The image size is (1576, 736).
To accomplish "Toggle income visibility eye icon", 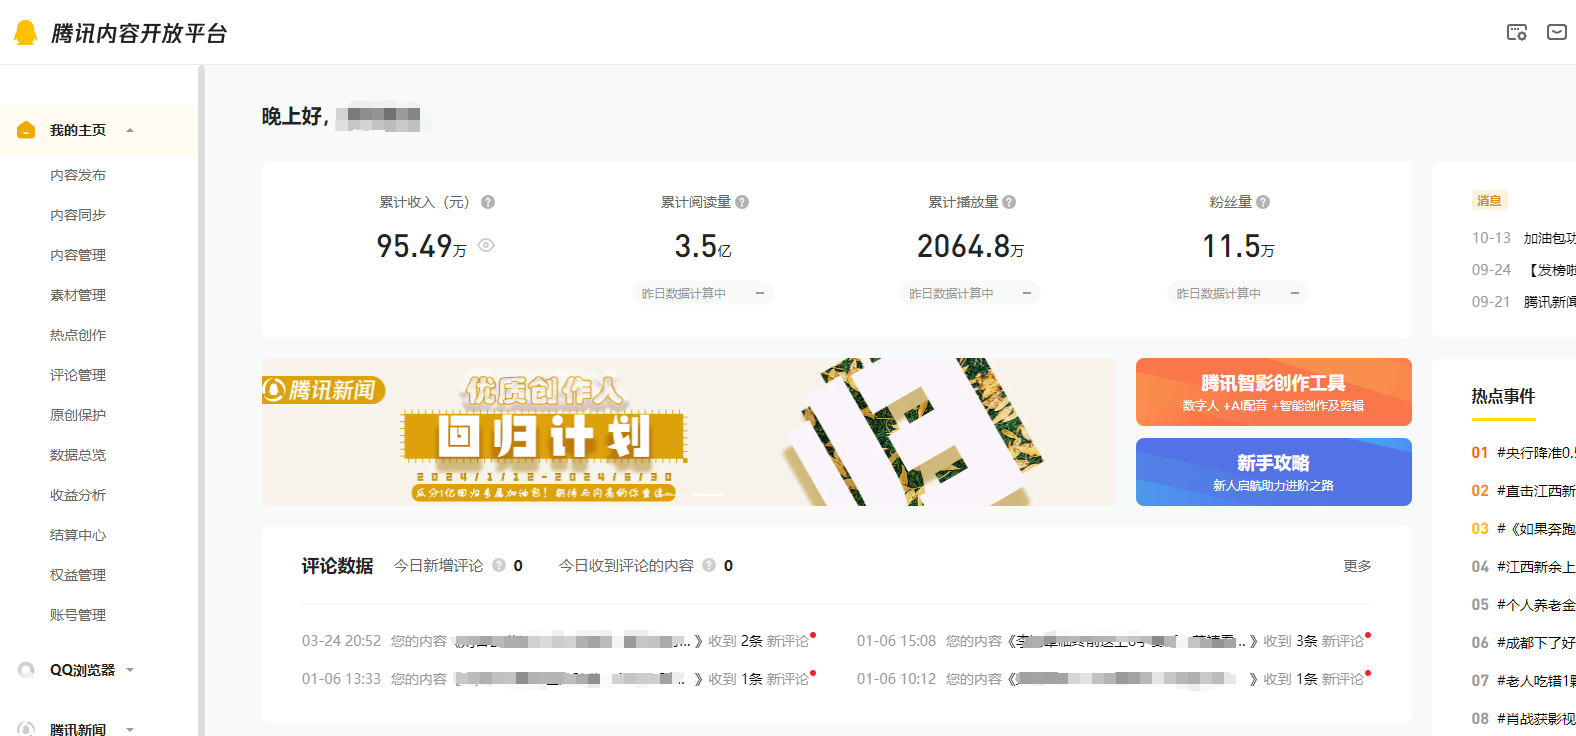I will pyautogui.click(x=486, y=245).
